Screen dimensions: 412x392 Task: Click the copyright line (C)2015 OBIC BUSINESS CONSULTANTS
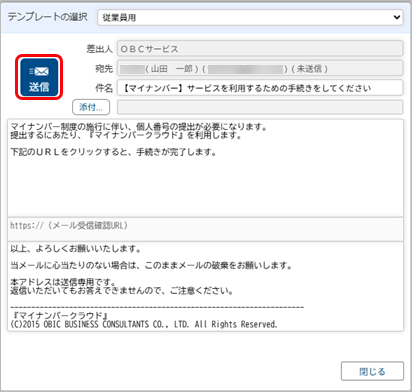144,324
